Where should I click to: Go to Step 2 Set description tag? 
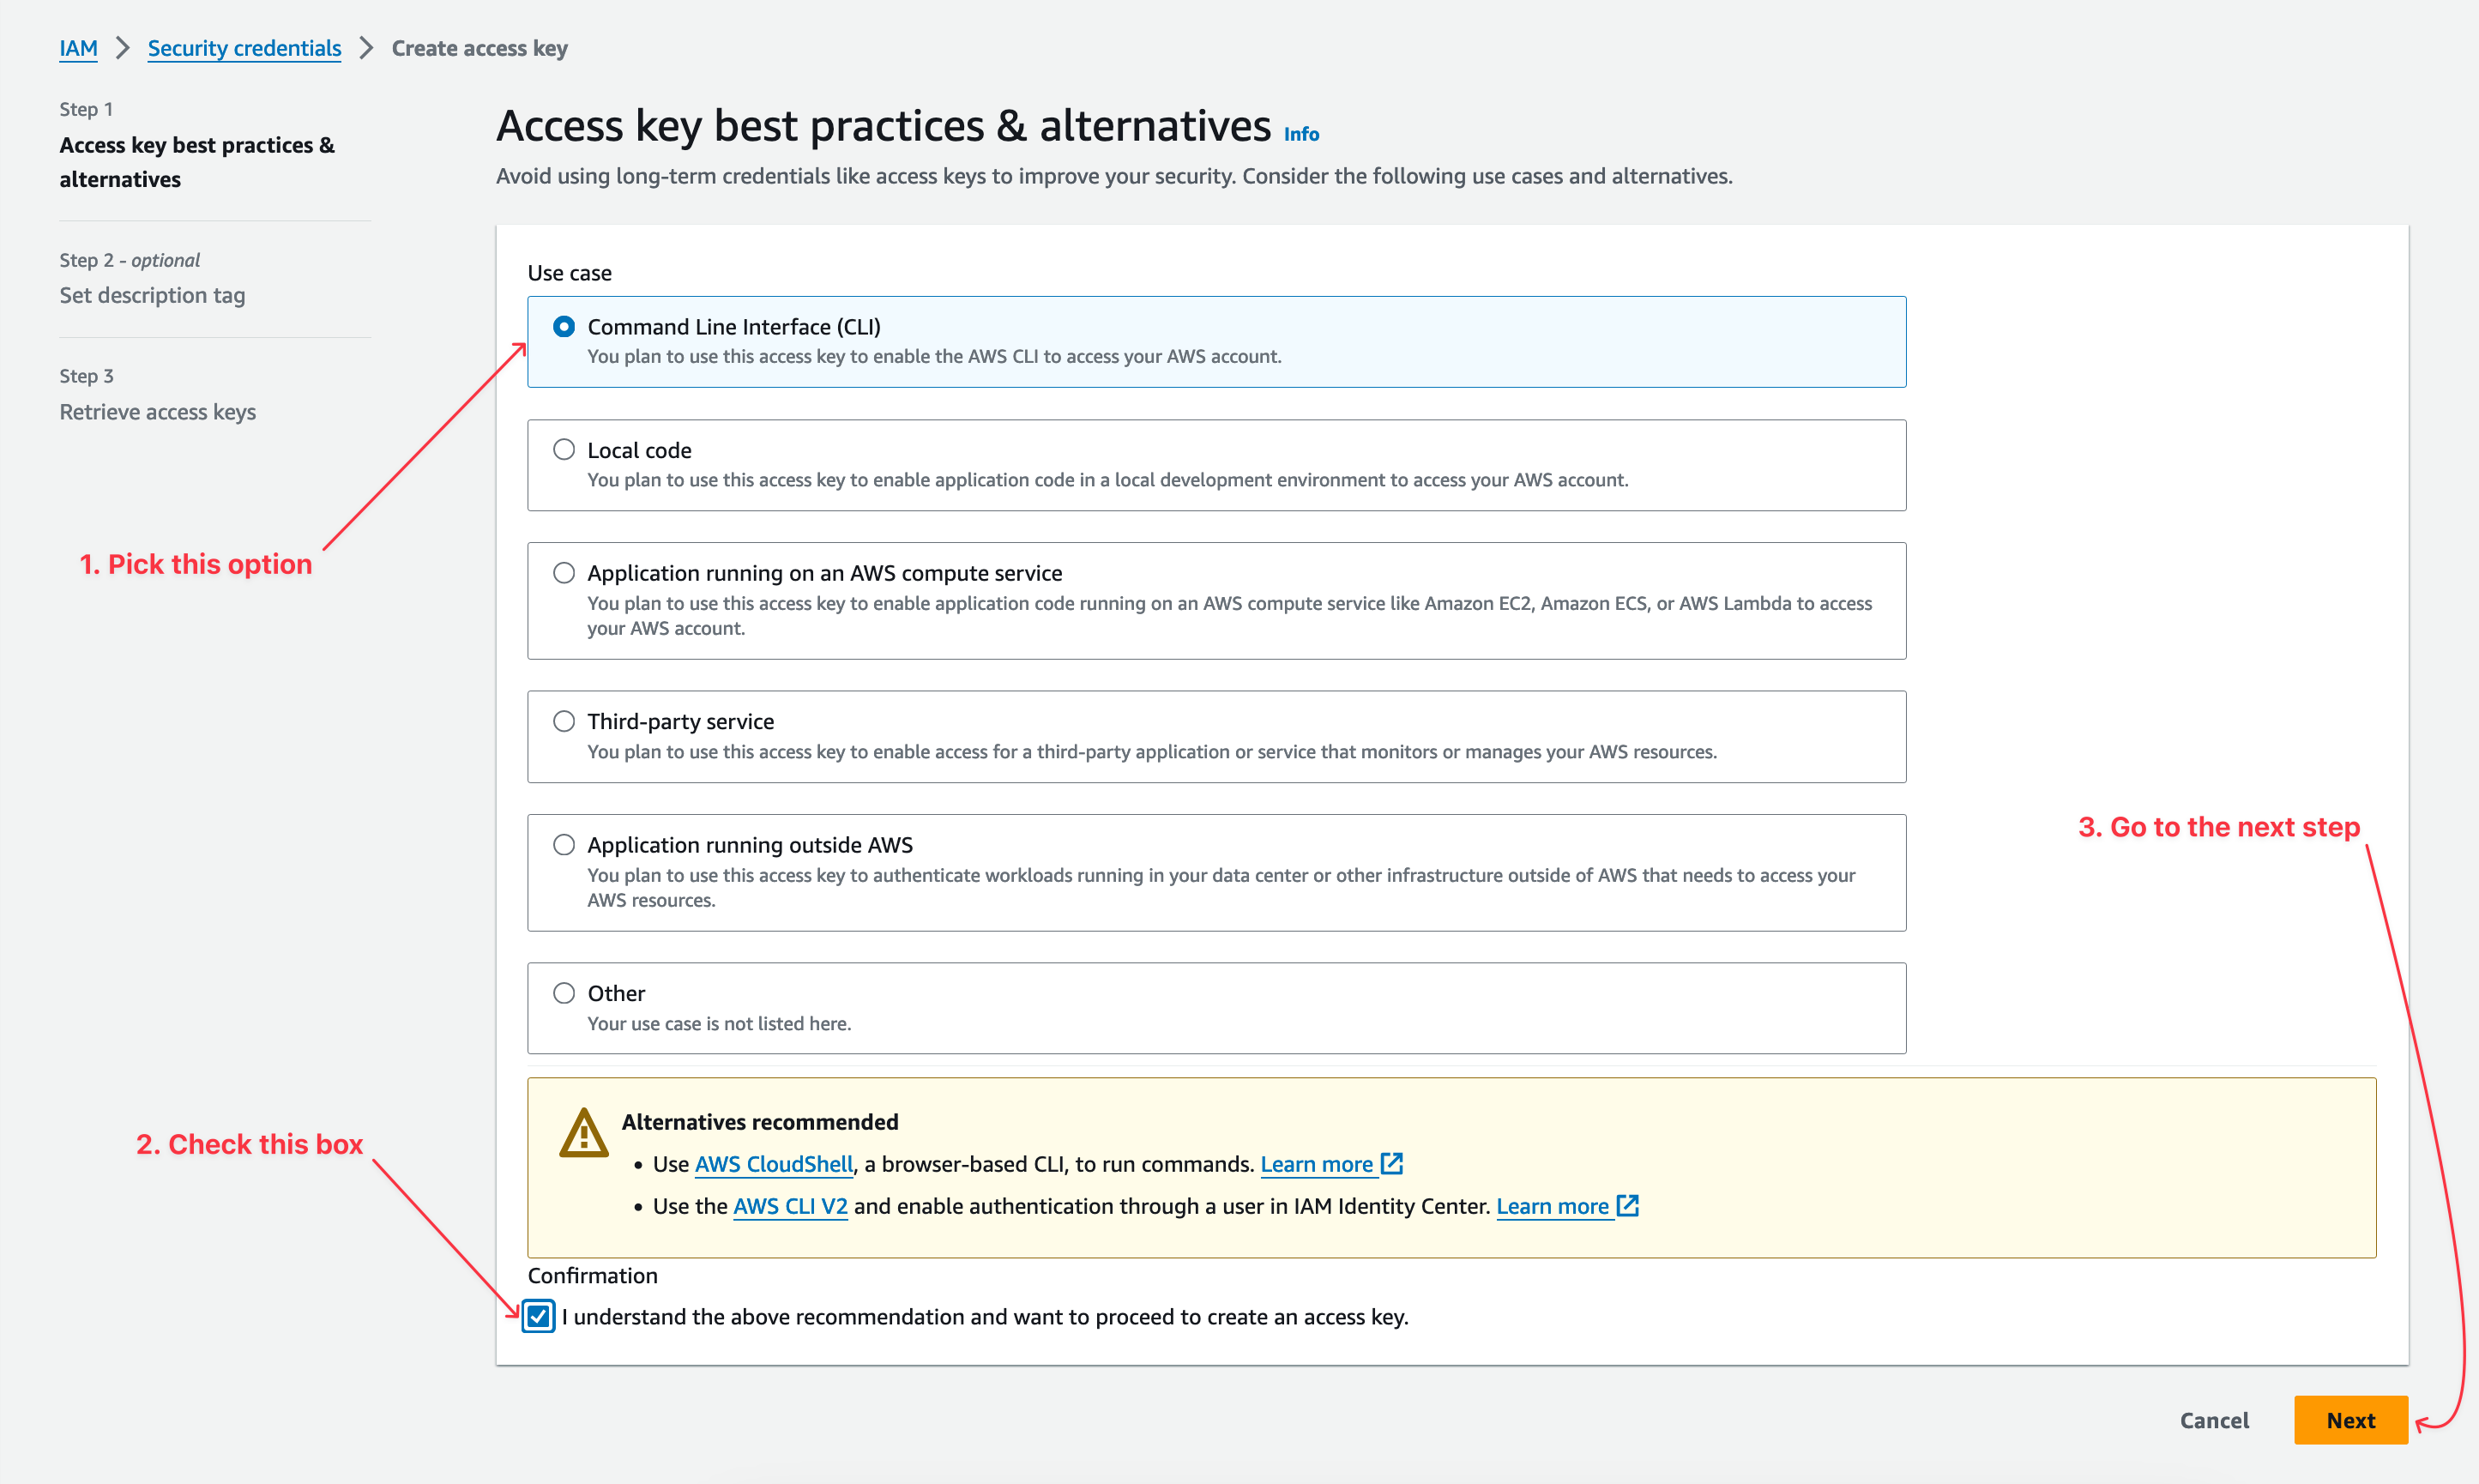tap(152, 294)
